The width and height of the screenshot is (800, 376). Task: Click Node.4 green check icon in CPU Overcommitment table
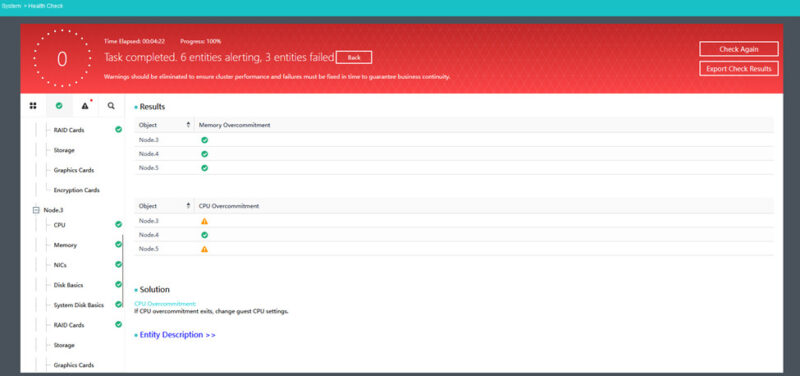[x=205, y=235]
